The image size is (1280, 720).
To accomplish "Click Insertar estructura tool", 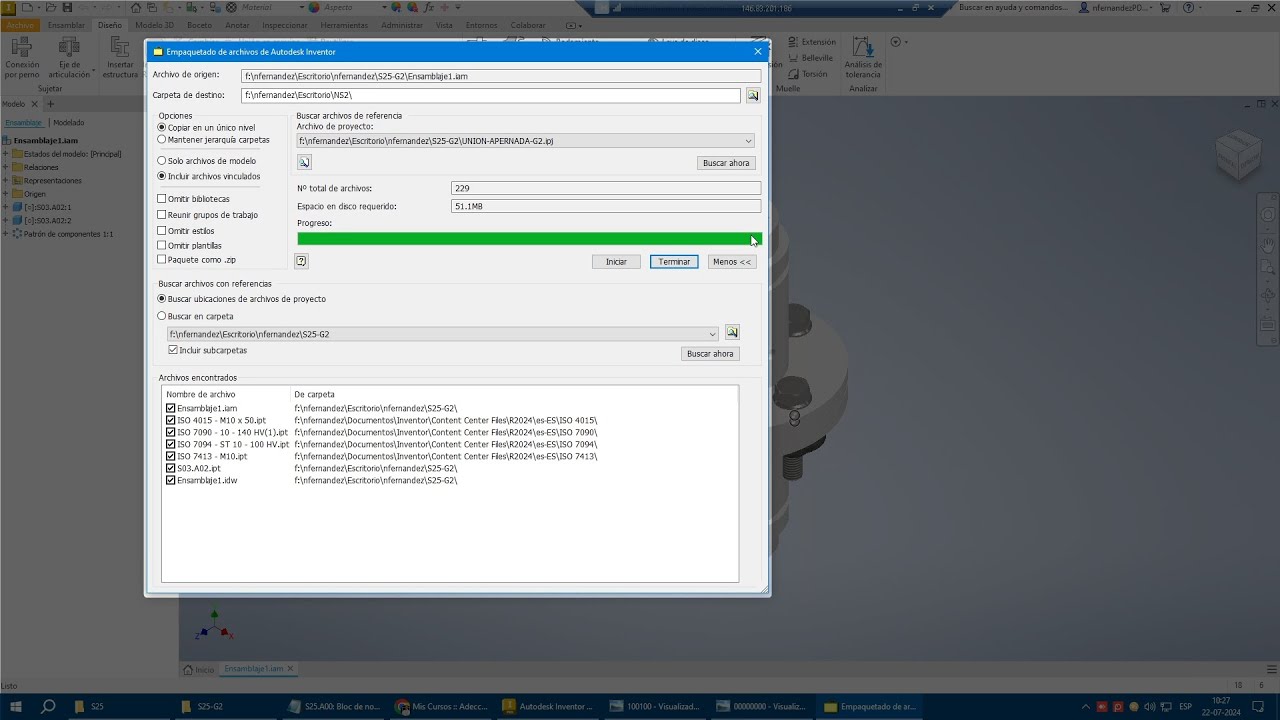I will tap(120, 58).
